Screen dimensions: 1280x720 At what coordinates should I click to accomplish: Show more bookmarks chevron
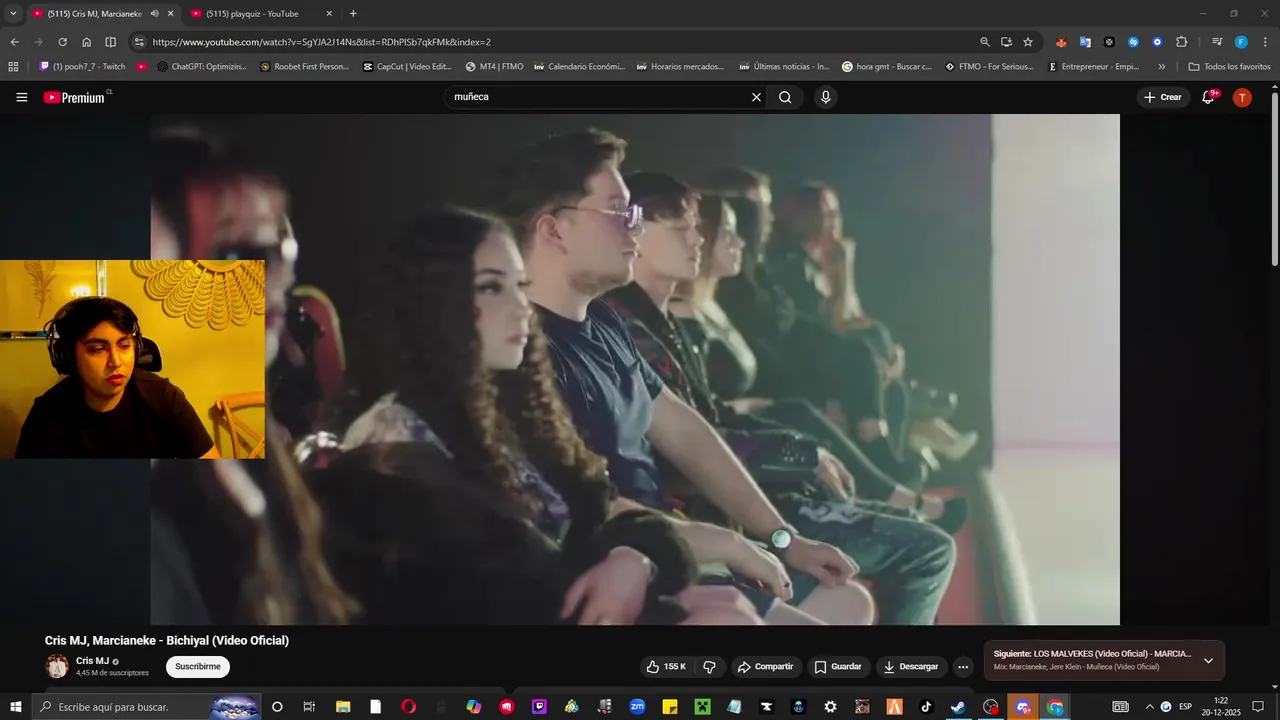pos(1161,67)
